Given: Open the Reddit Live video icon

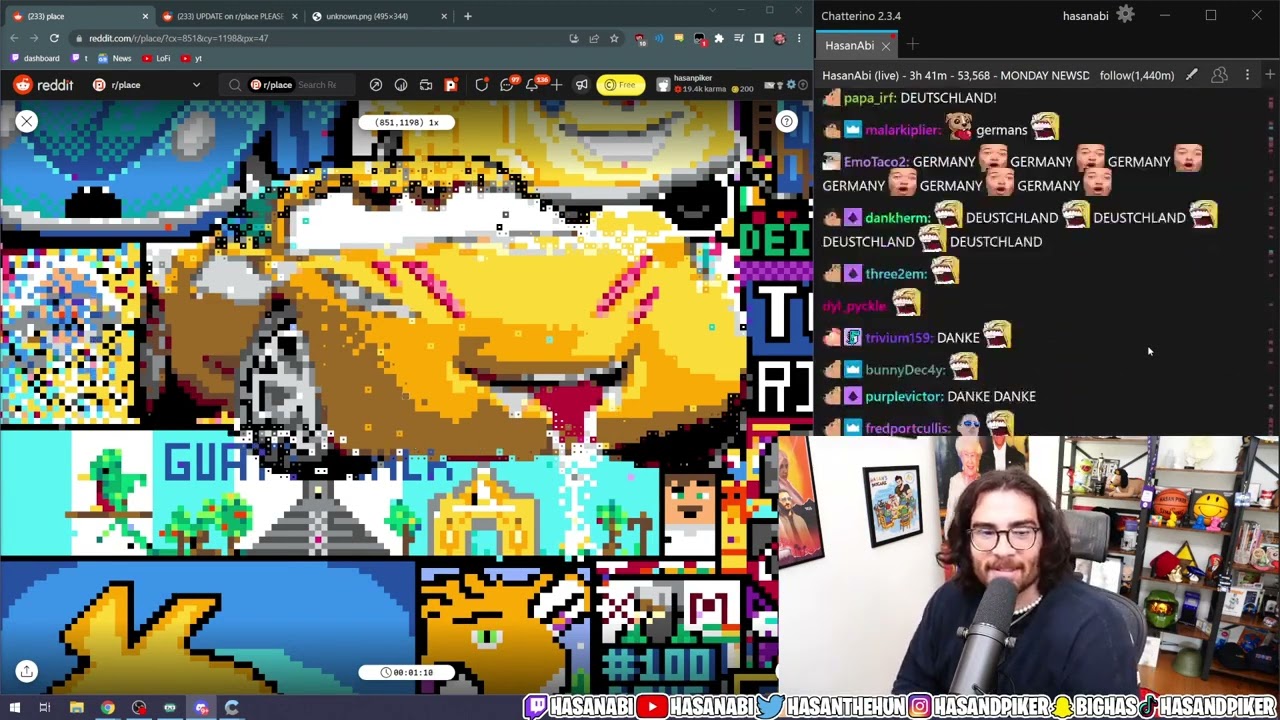Looking at the screenshot, I should (426, 85).
